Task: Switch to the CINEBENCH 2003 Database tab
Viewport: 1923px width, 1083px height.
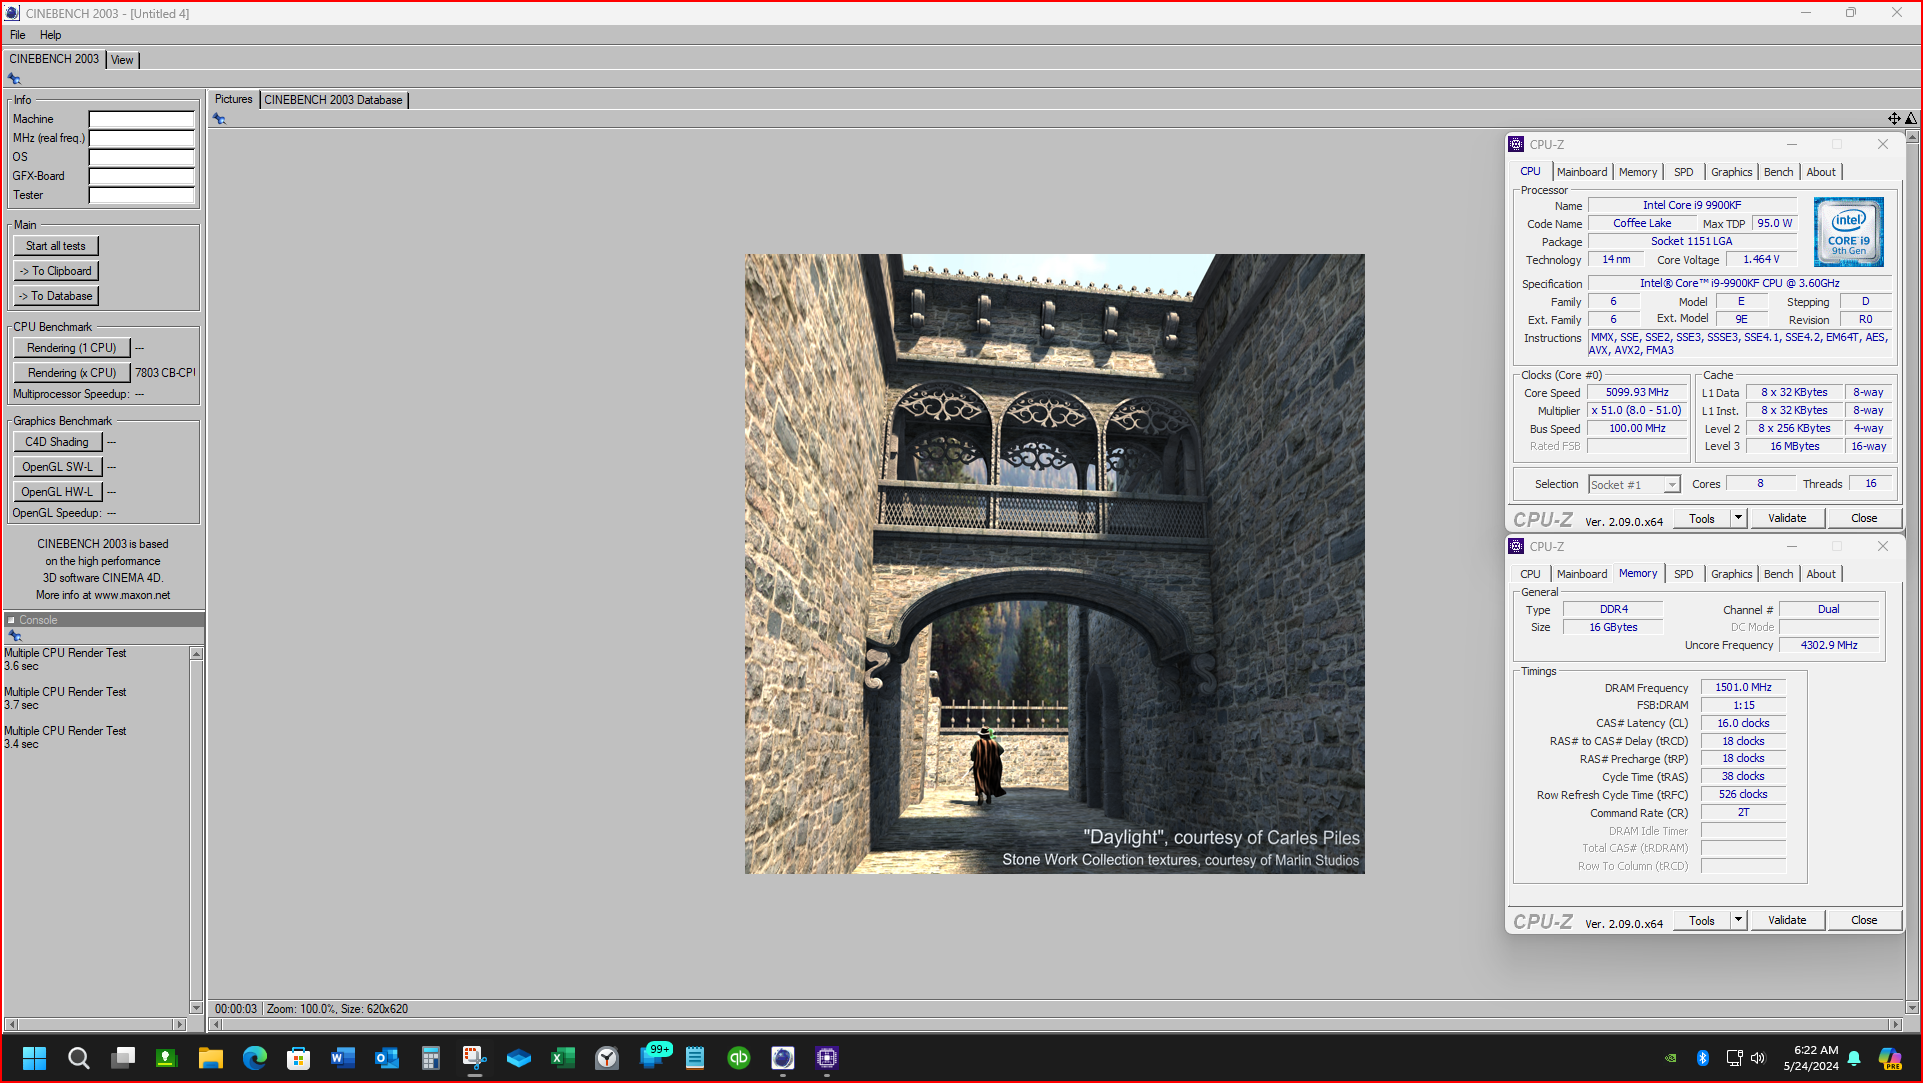Action: [333, 100]
